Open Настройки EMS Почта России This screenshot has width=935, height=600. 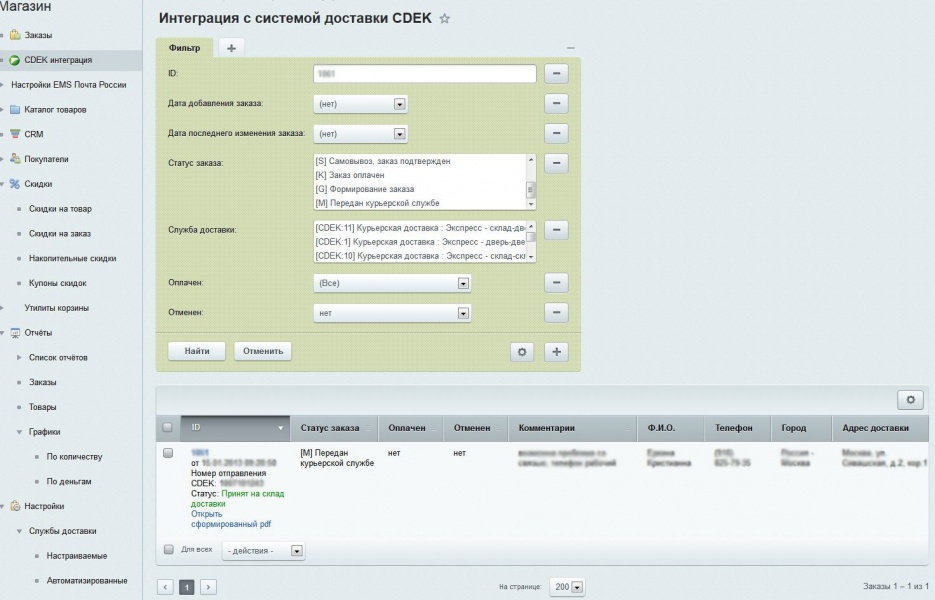tap(69, 85)
